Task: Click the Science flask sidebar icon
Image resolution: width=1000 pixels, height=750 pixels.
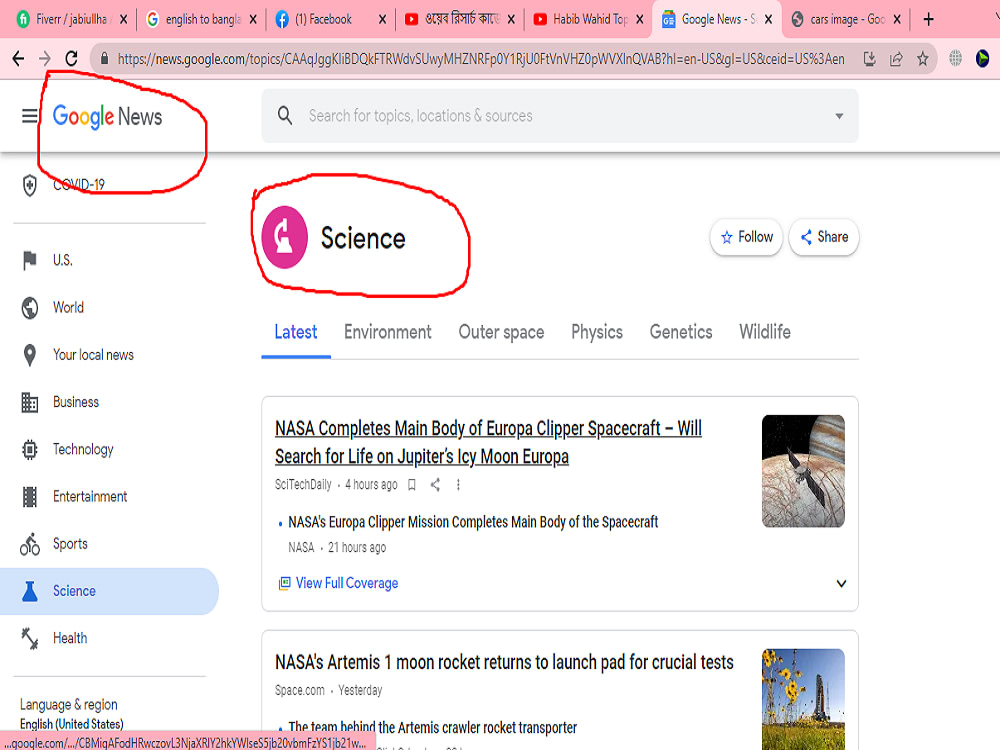Action: [x=29, y=591]
